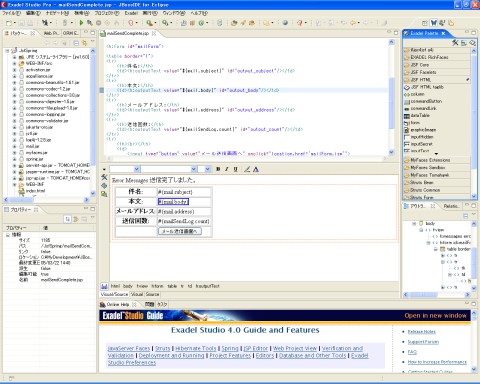The height and width of the screenshot is (384, 480).
Task: Open the Struts guide link
Action: coord(163,348)
